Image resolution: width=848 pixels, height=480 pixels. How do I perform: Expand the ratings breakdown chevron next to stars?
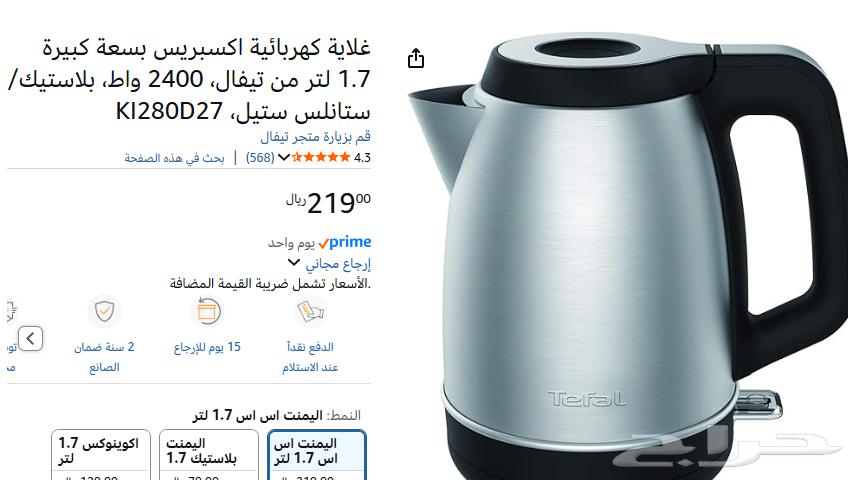284,157
